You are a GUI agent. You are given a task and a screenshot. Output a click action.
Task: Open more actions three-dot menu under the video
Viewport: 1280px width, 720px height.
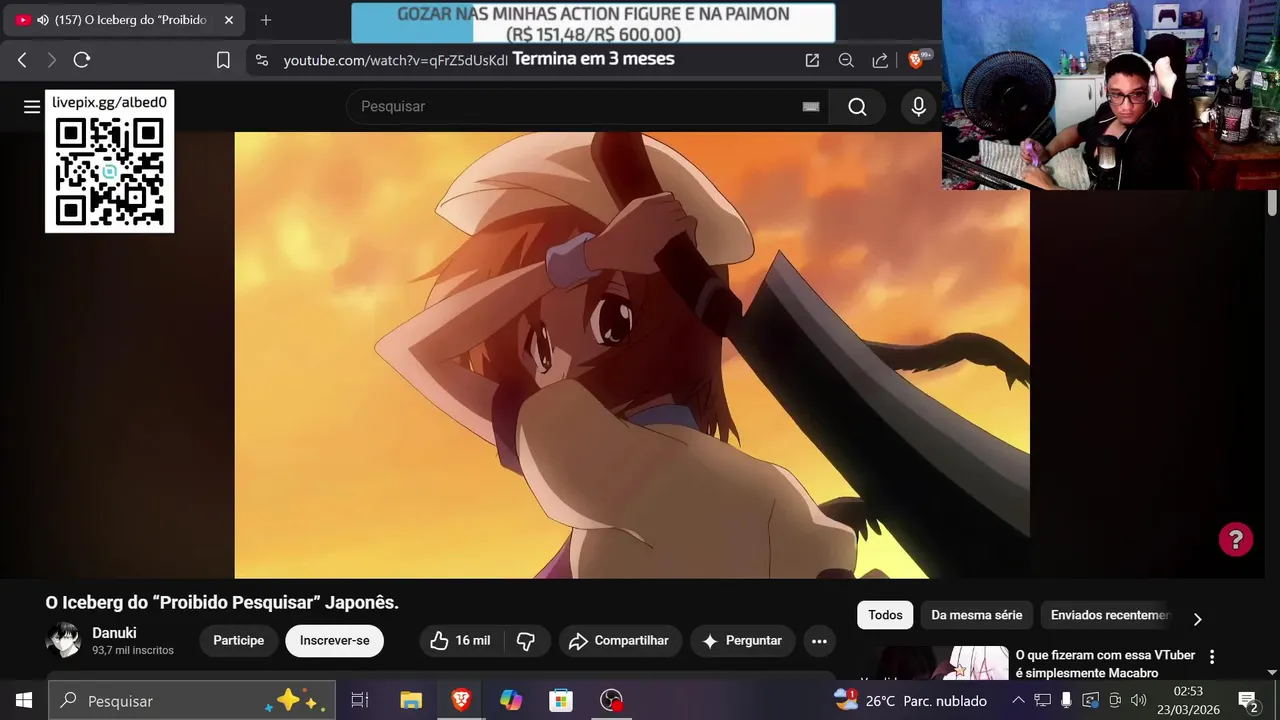819,641
